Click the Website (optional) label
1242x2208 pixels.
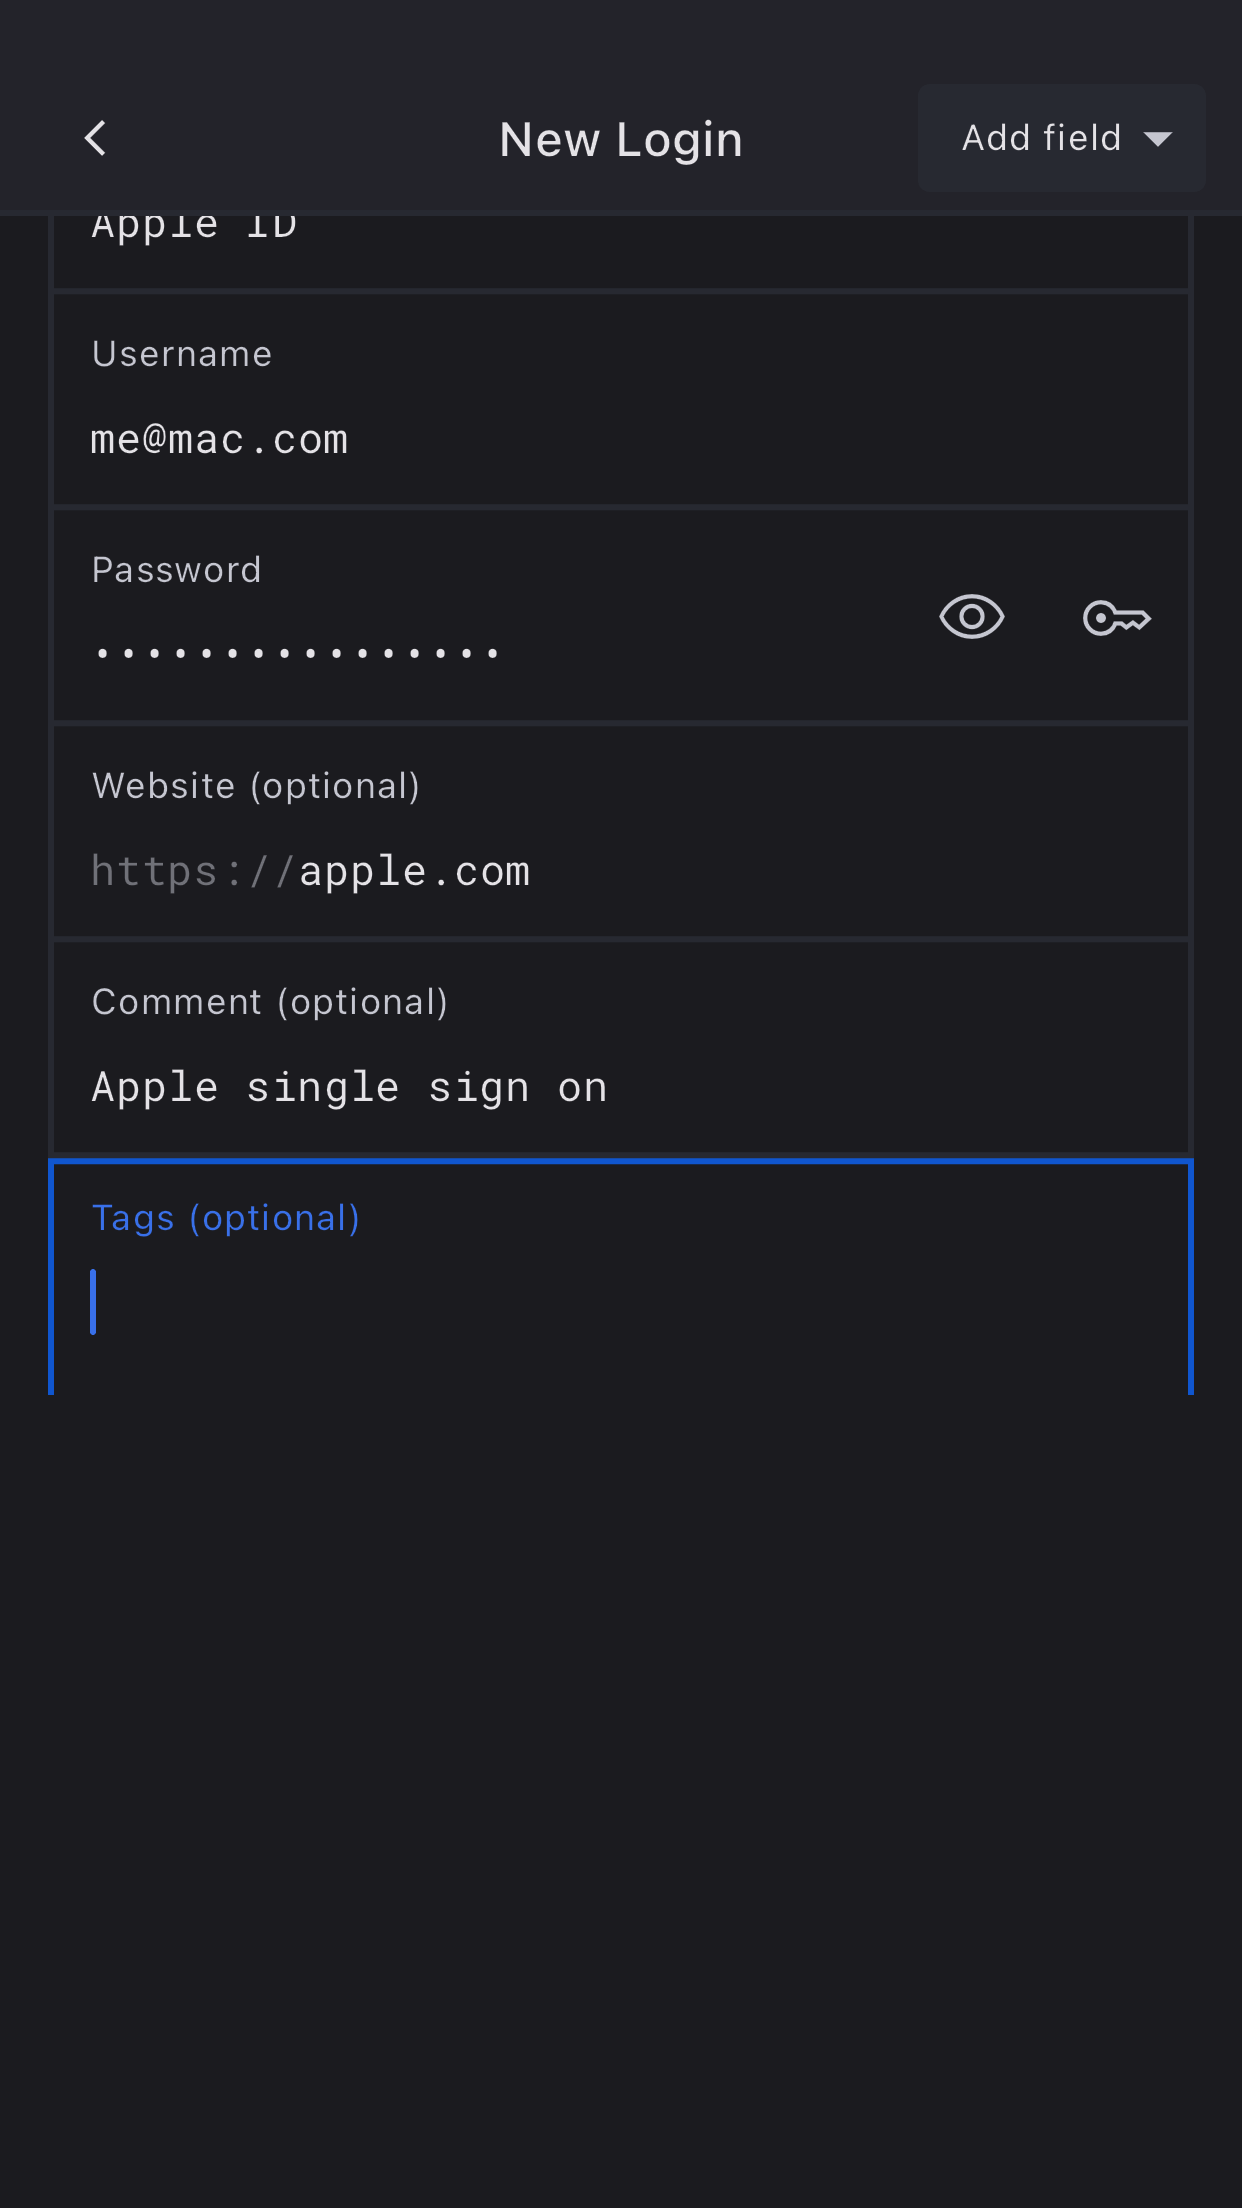[256, 786]
